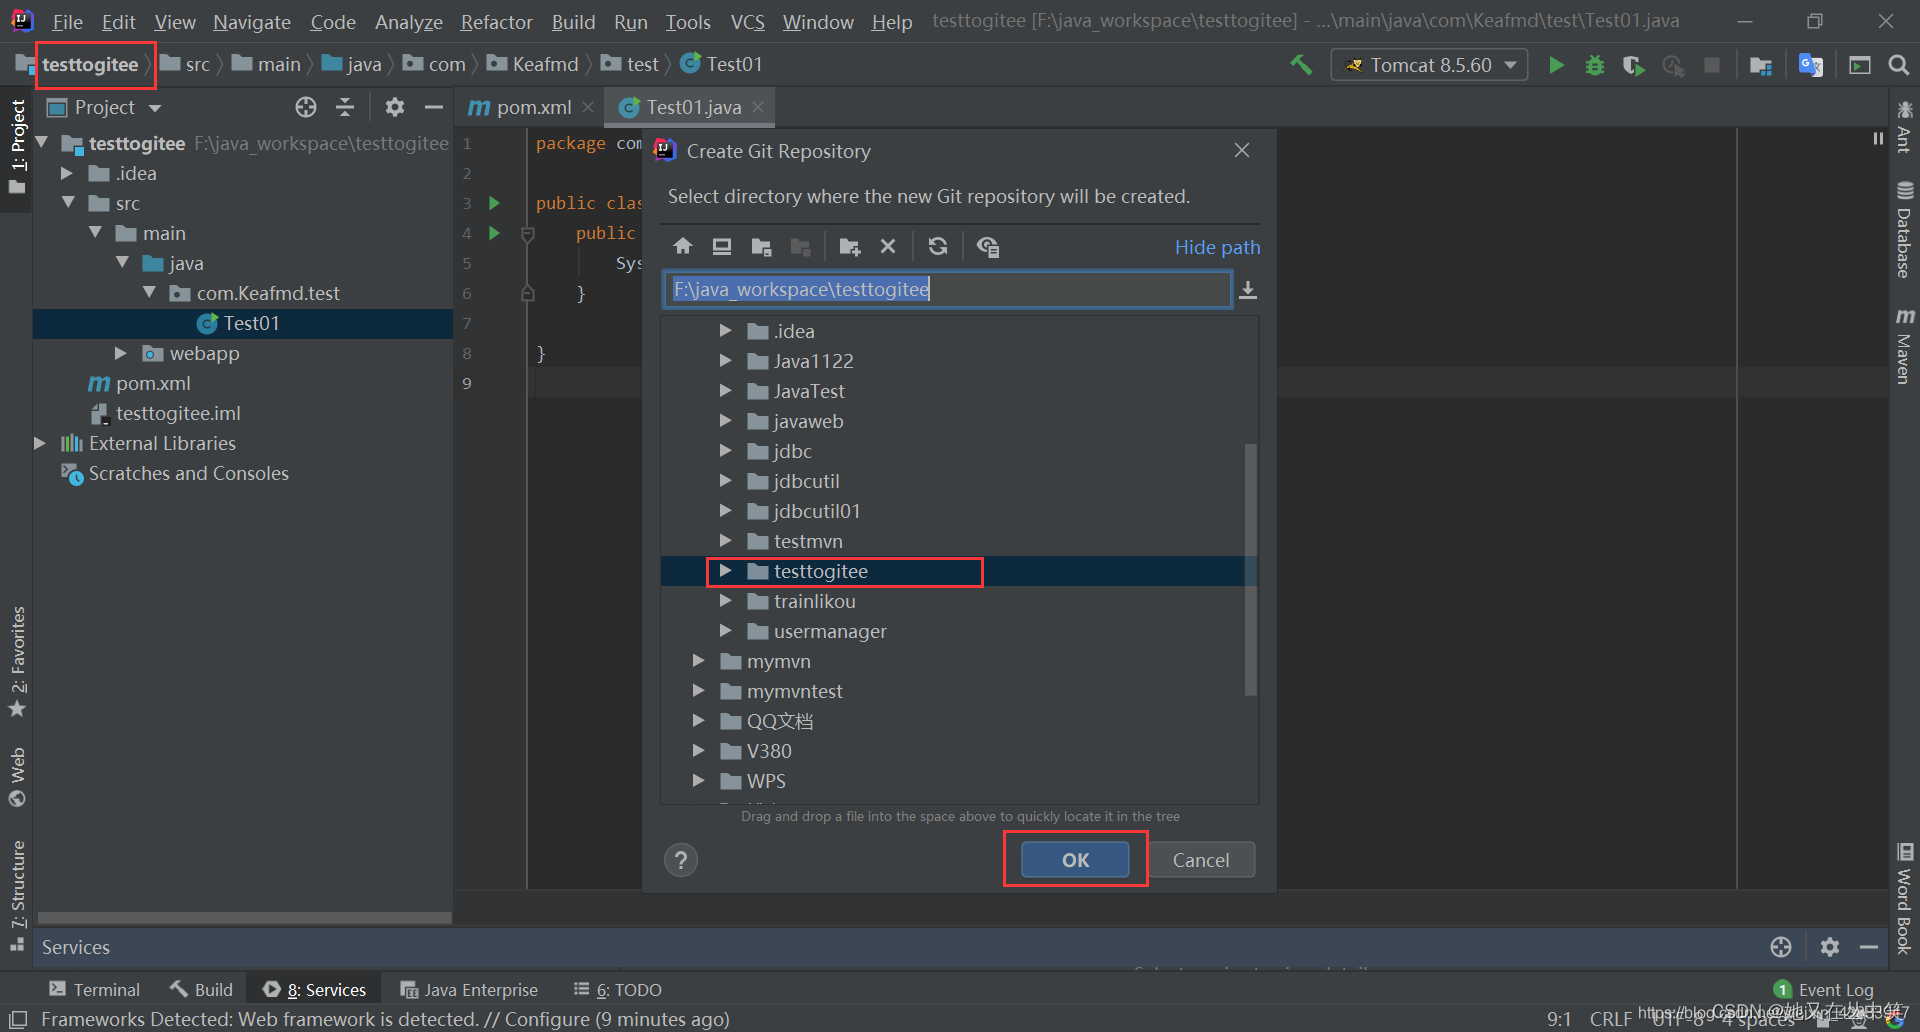Image resolution: width=1920 pixels, height=1032 pixels.
Task: Expand Java1122 folder in dialog tree
Action: point(726,361)
